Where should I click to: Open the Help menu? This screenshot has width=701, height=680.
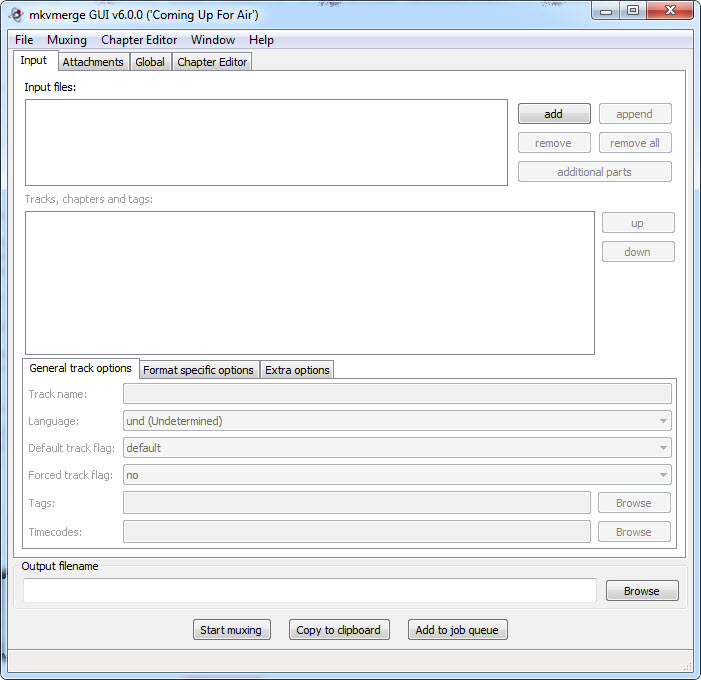(x=261, y=40)
